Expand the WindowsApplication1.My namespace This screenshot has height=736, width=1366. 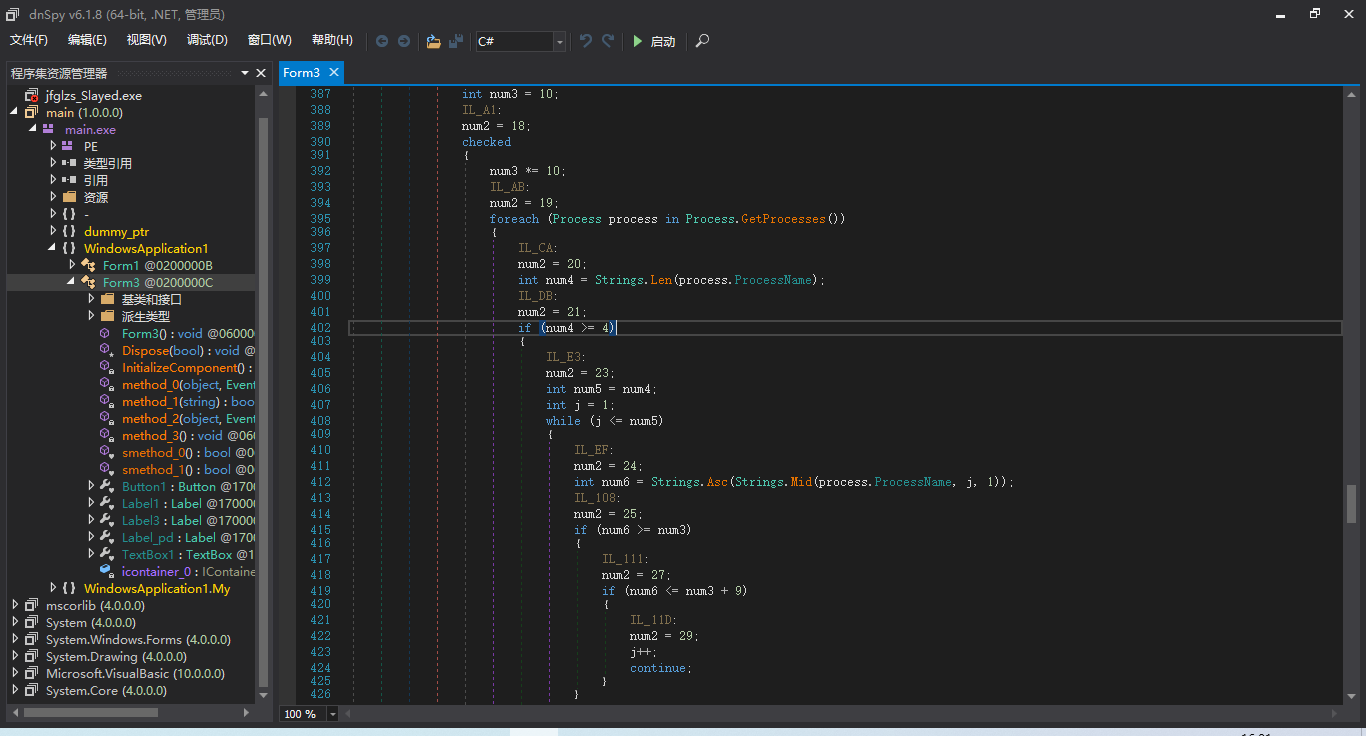[53, 588]
